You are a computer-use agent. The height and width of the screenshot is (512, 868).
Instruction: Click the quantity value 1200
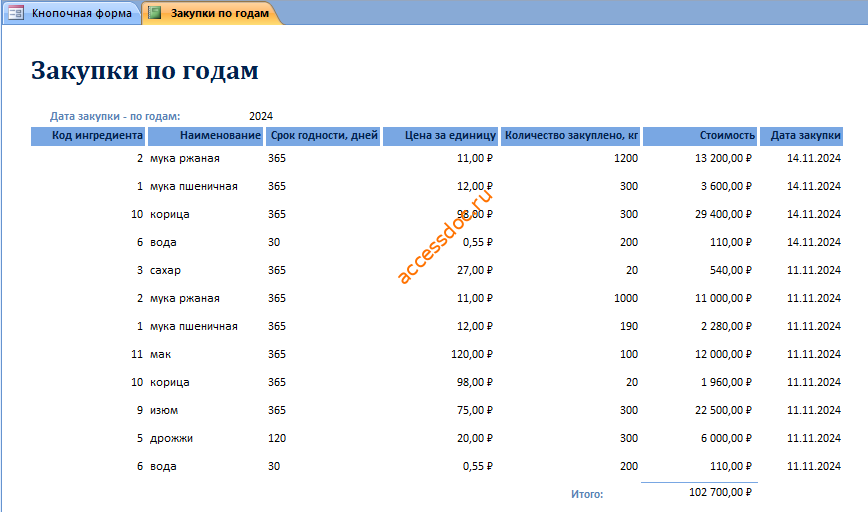(x=626, y=158)
